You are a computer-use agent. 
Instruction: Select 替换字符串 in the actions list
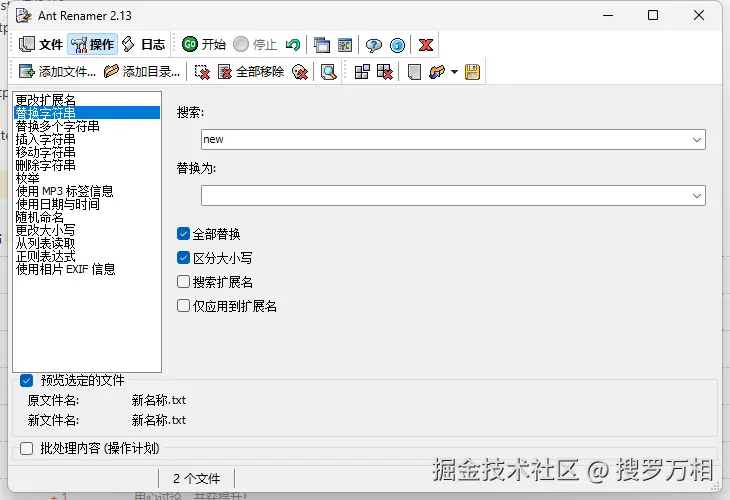[87, 113]
